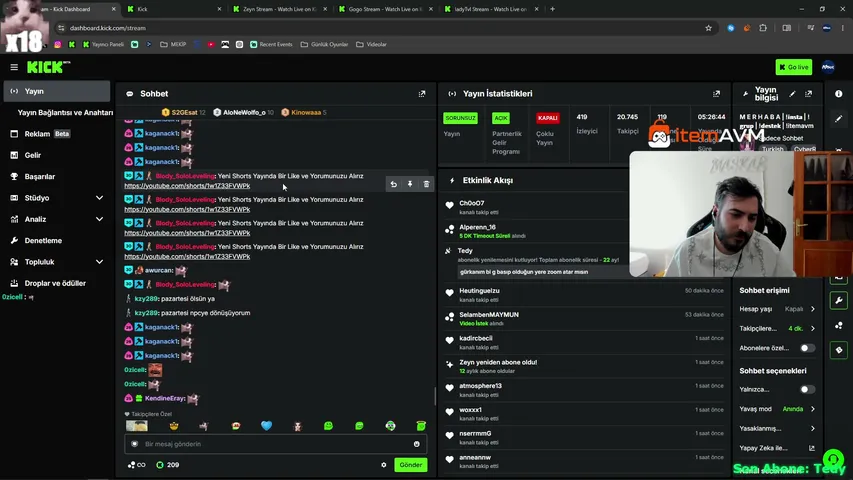Image resolution: width=853 pixels, height=480 pixels.
Task: Open the Recent Events bookmark
Action: pos(271,44)
